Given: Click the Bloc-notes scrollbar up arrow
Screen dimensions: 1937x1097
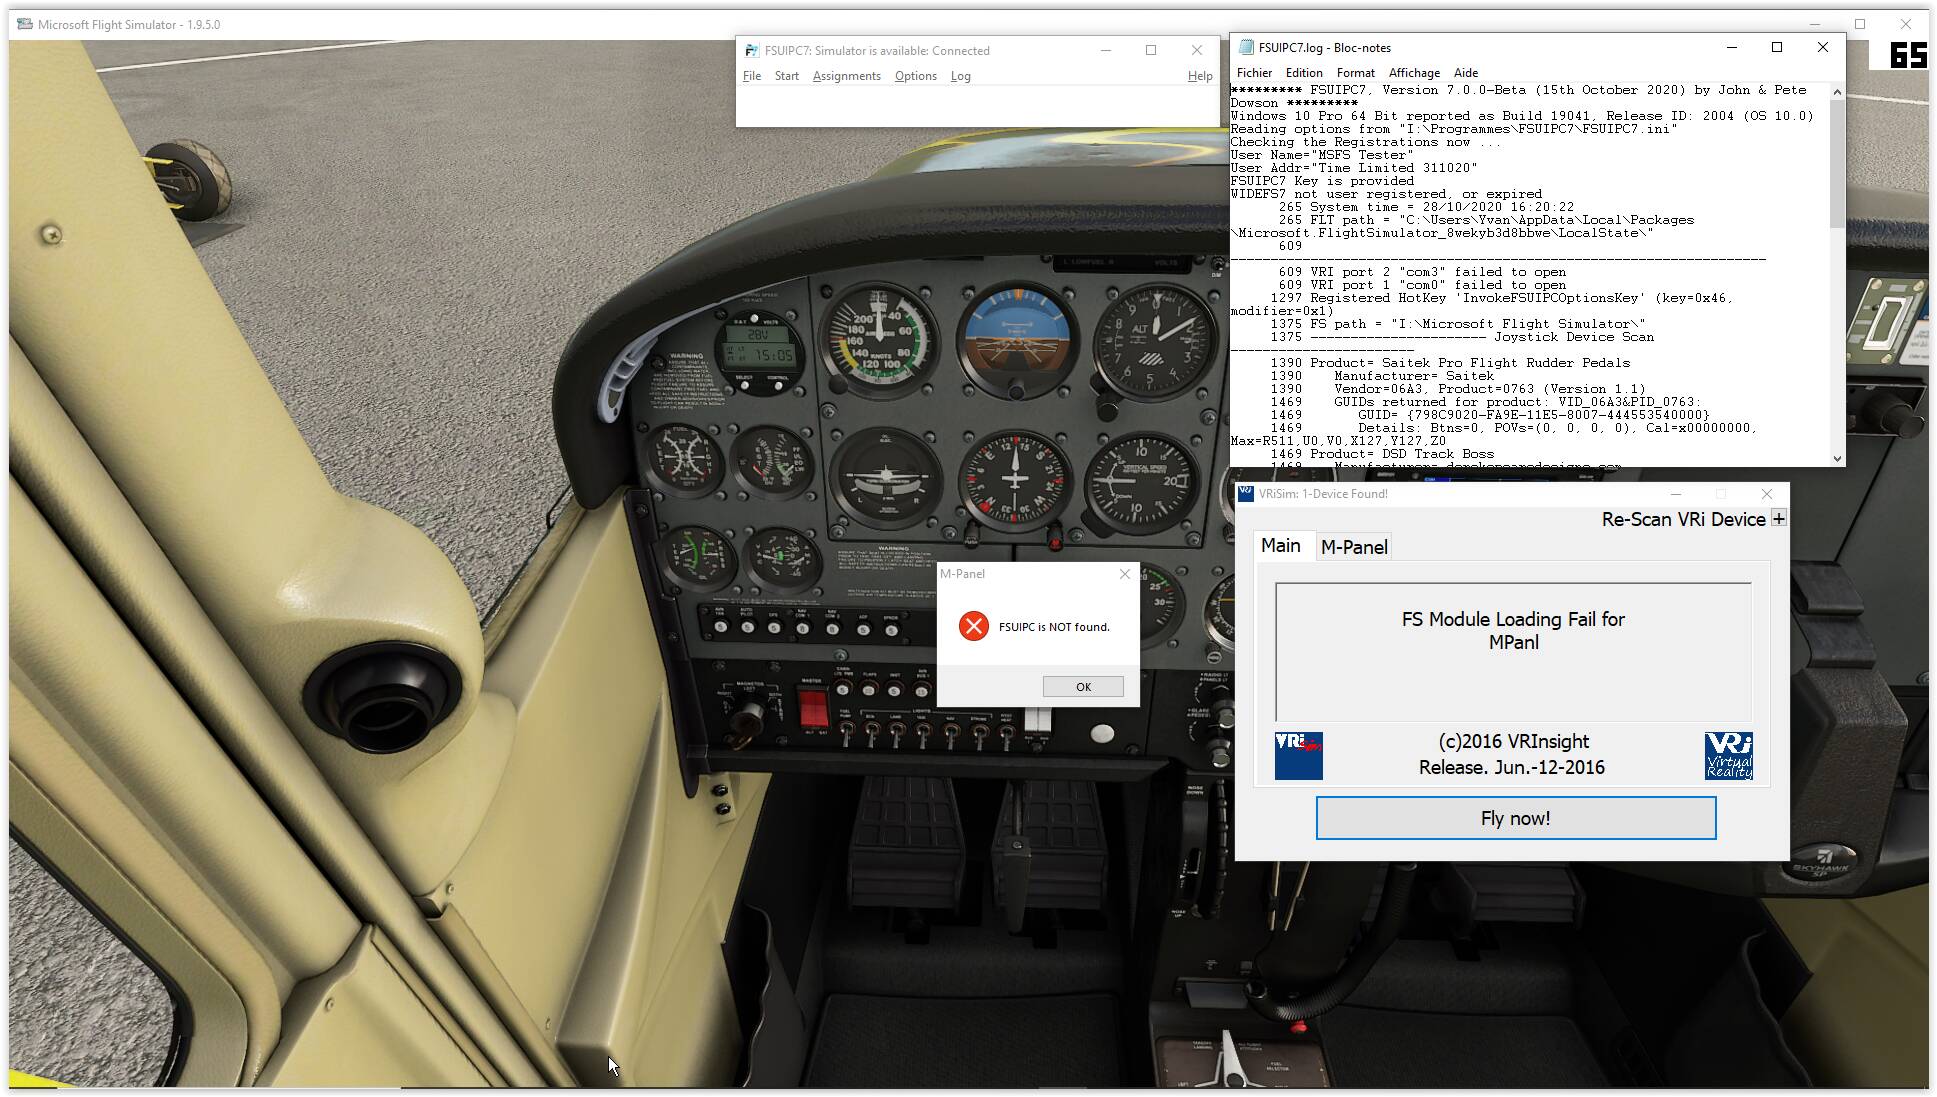Looking at the screenshot, I should (1837, 92).
